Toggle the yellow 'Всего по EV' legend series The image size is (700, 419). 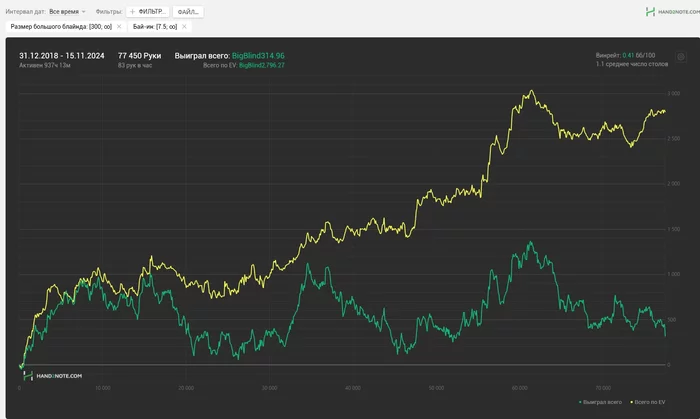pos(650,402)
